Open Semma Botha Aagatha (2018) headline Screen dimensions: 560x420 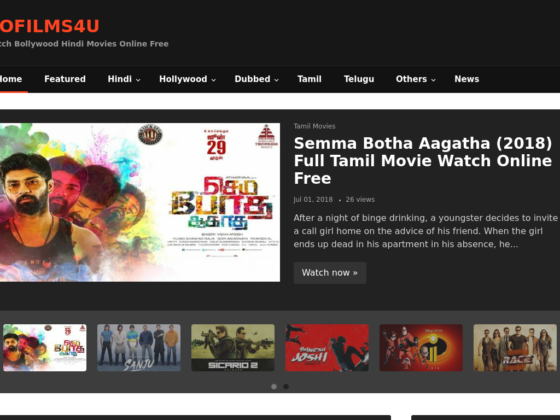423,161
